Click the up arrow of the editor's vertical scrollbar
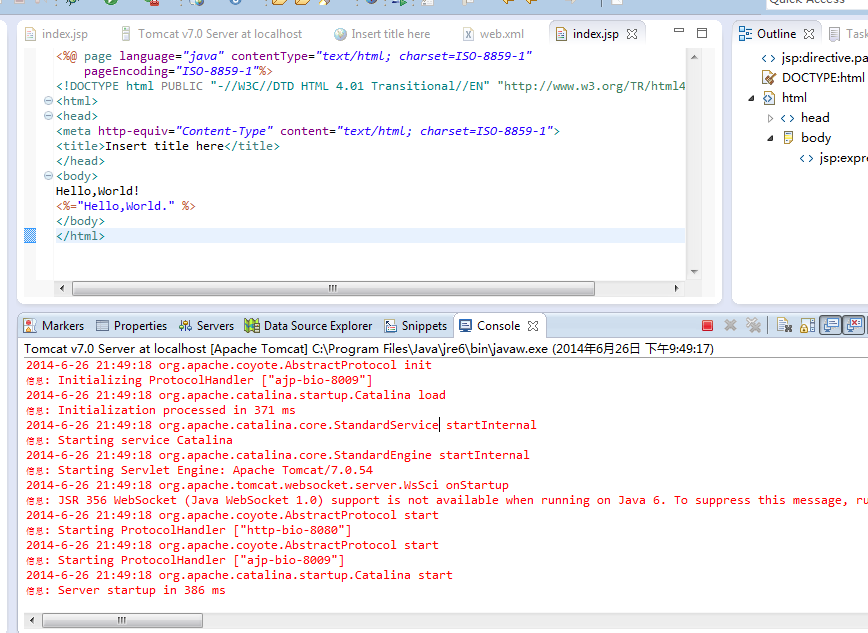This screenshot has height=633, width=868. [694, 56]
